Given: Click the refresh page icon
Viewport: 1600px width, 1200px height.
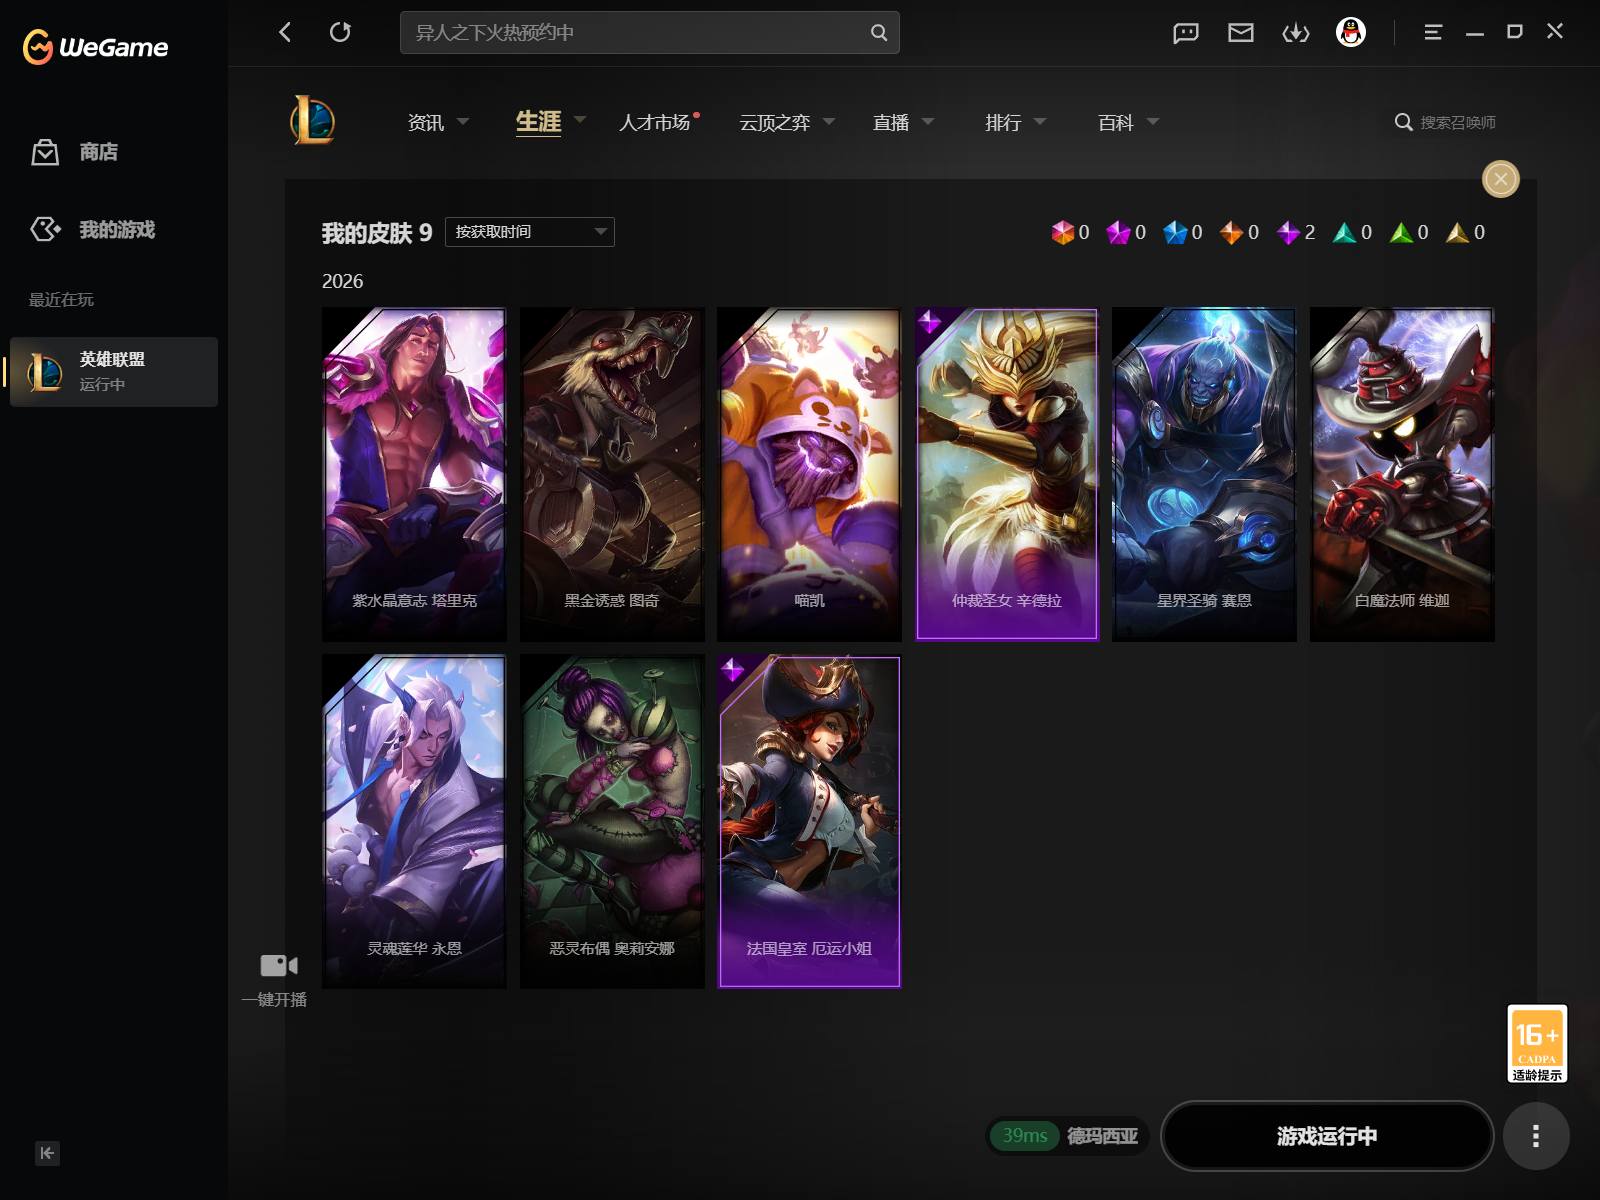Looking at the screenshot, I should coord(340,32).
